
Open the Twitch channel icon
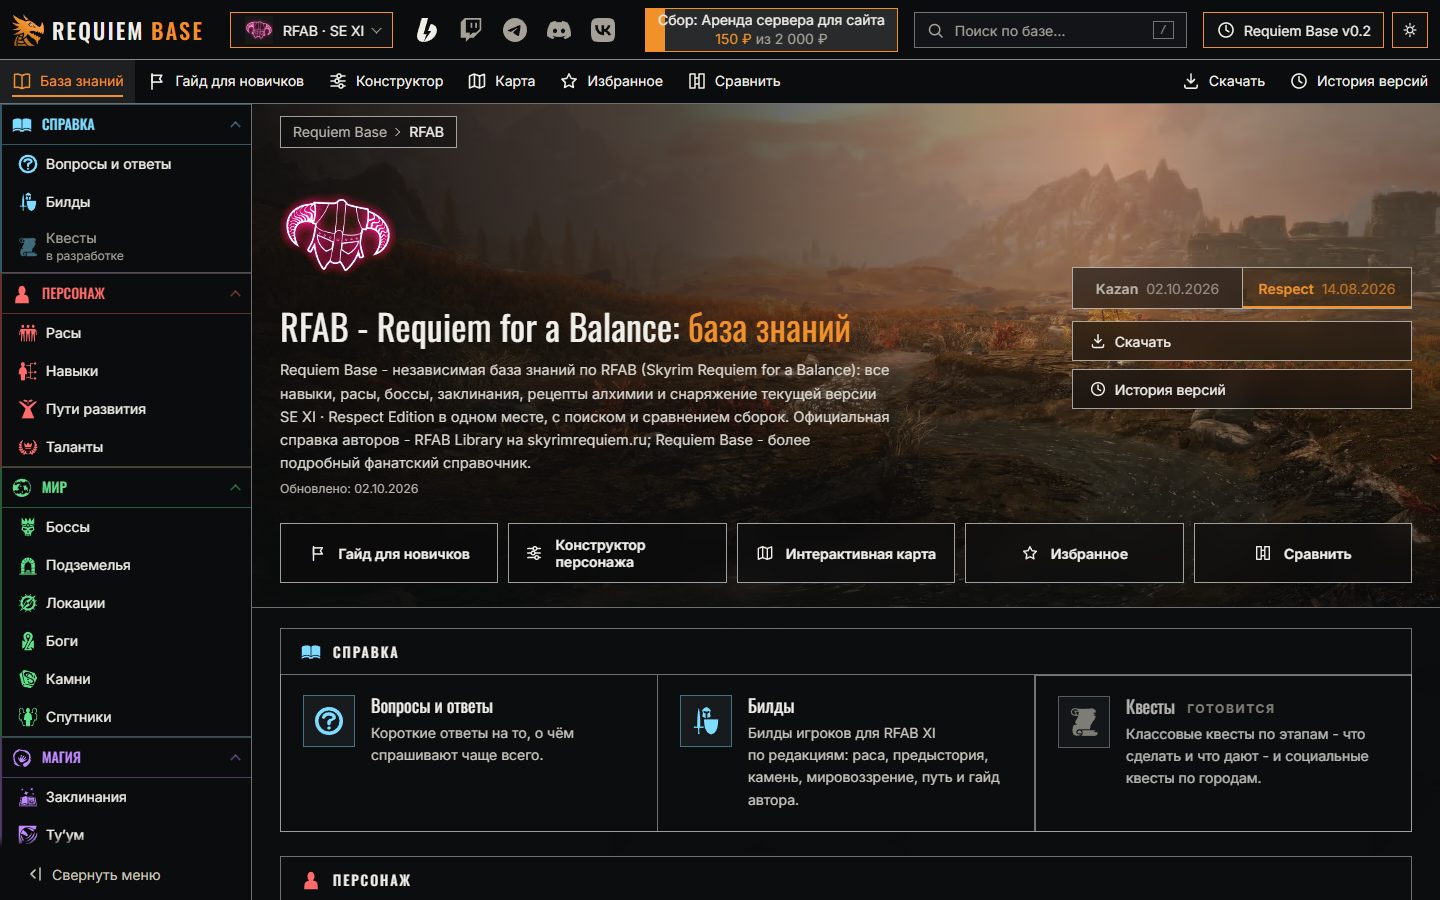(x=471, y=30)
